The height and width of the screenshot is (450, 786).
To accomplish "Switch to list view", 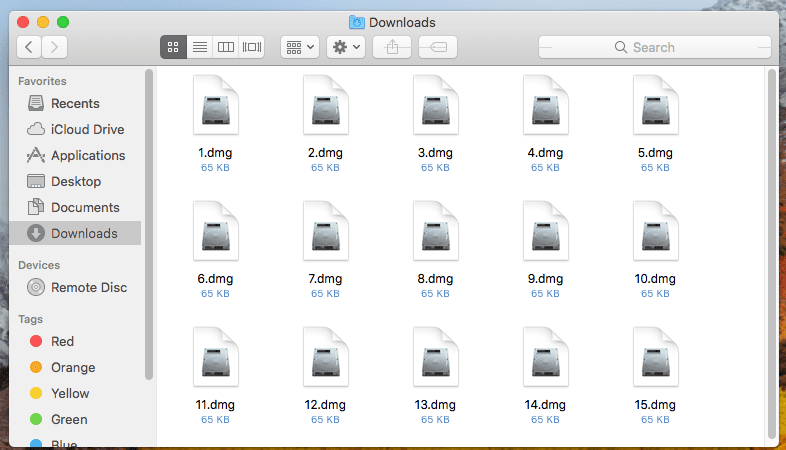I will 200,47.
